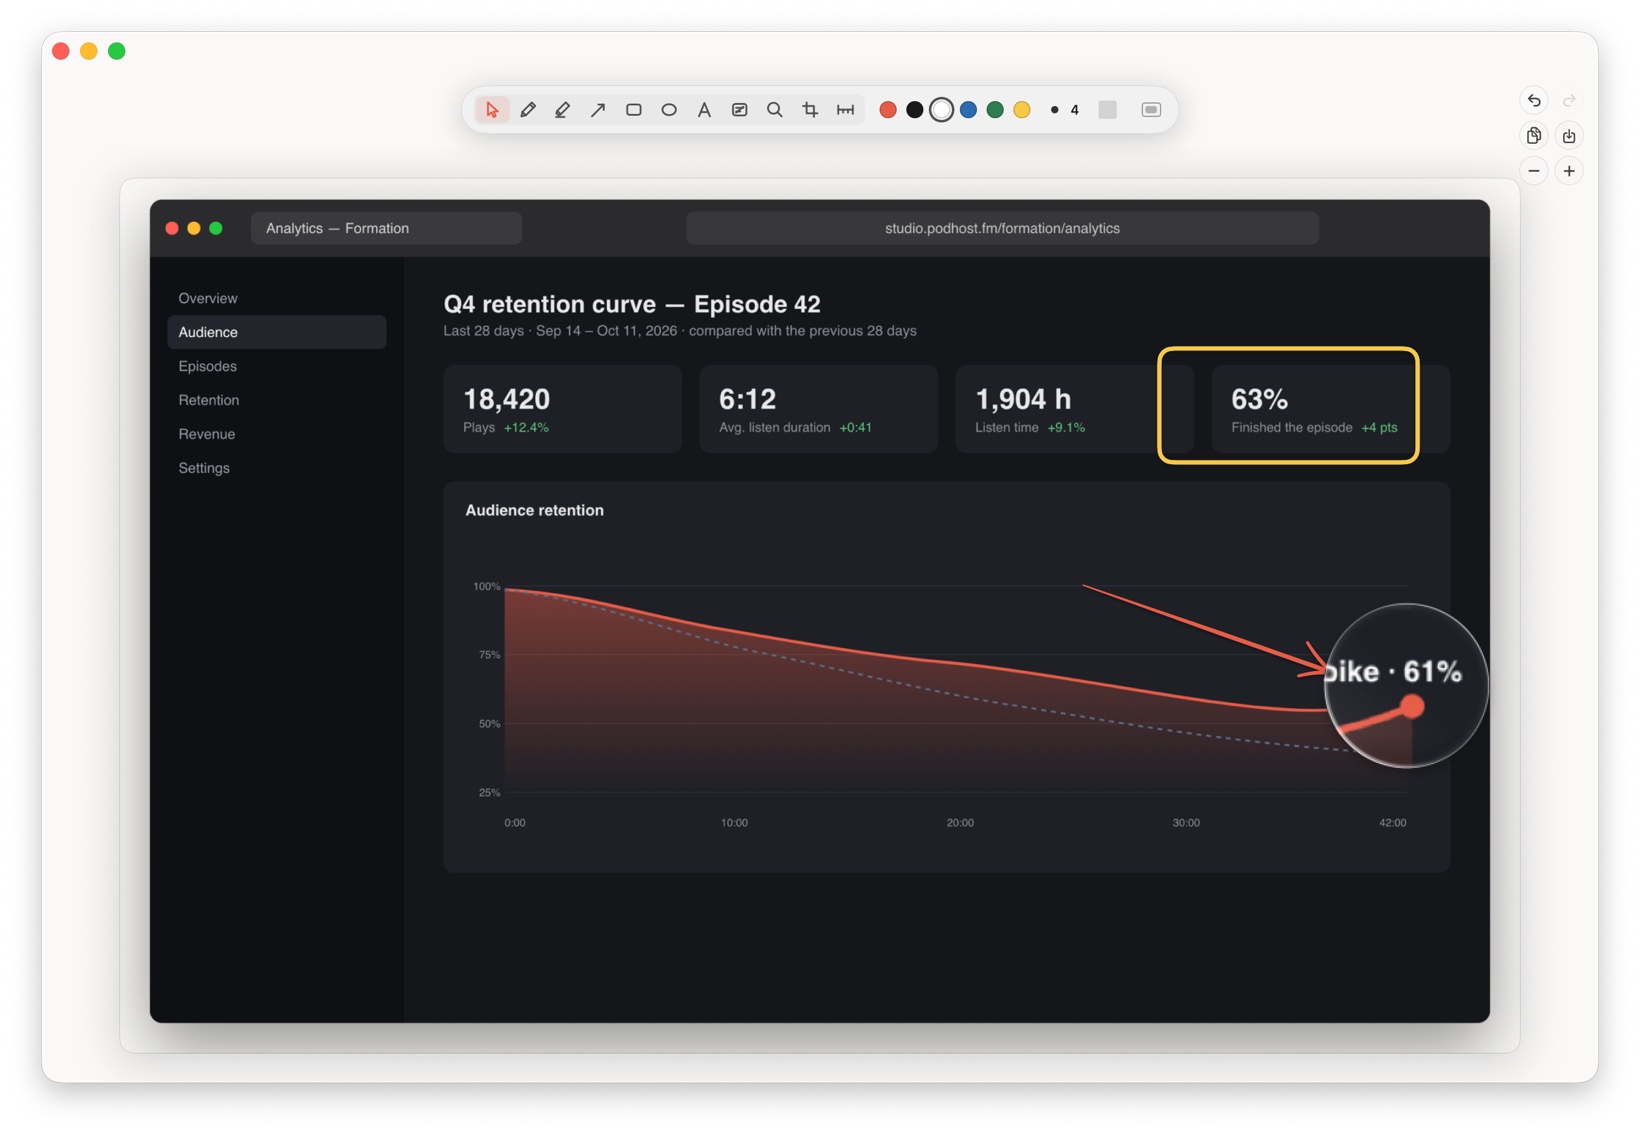Pick the ellipse shape tool
1640x1134 pixels.
(669, 110)
